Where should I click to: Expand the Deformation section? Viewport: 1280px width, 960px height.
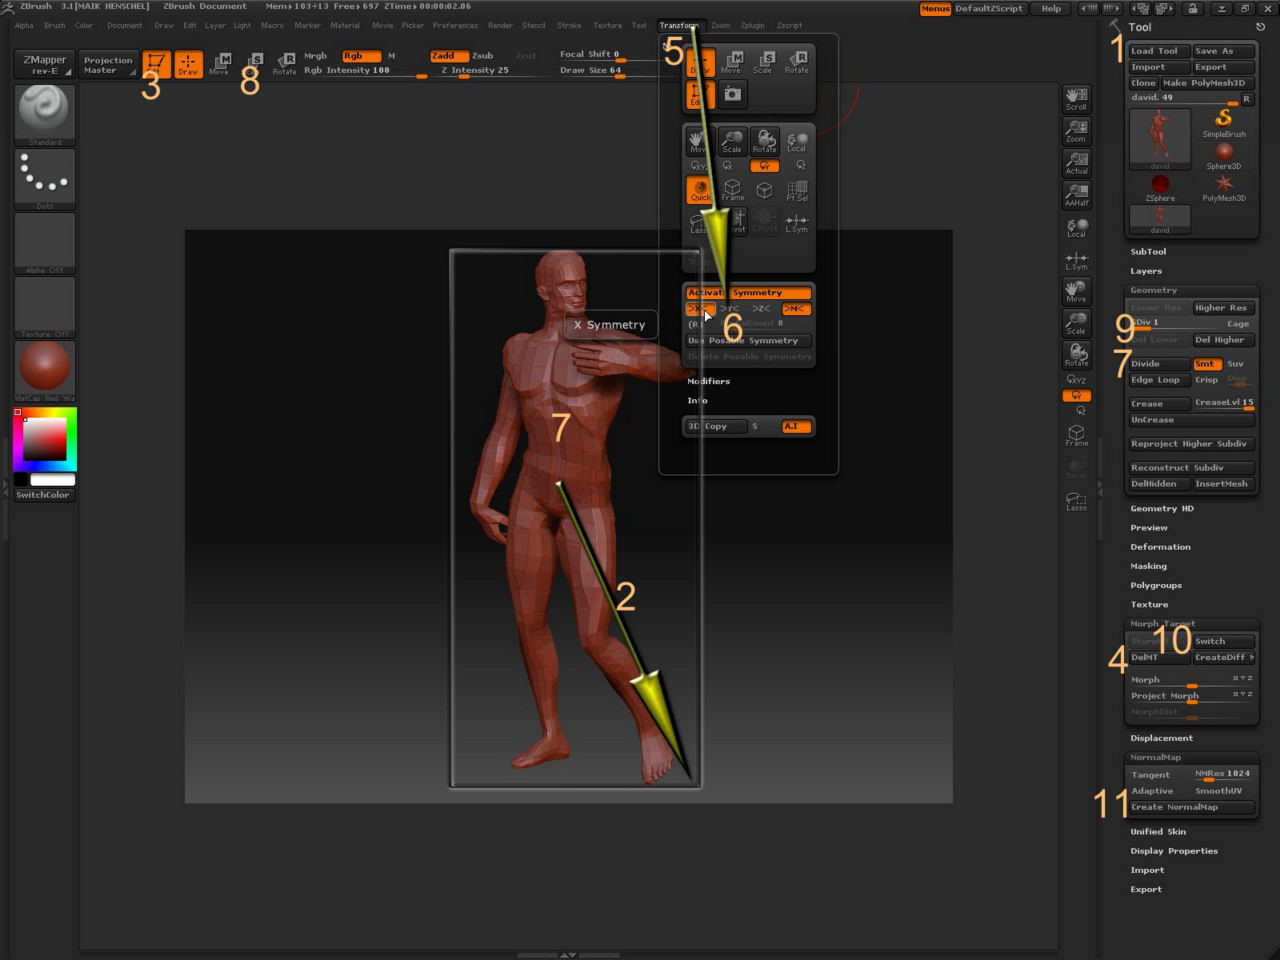coord(1160,547)
